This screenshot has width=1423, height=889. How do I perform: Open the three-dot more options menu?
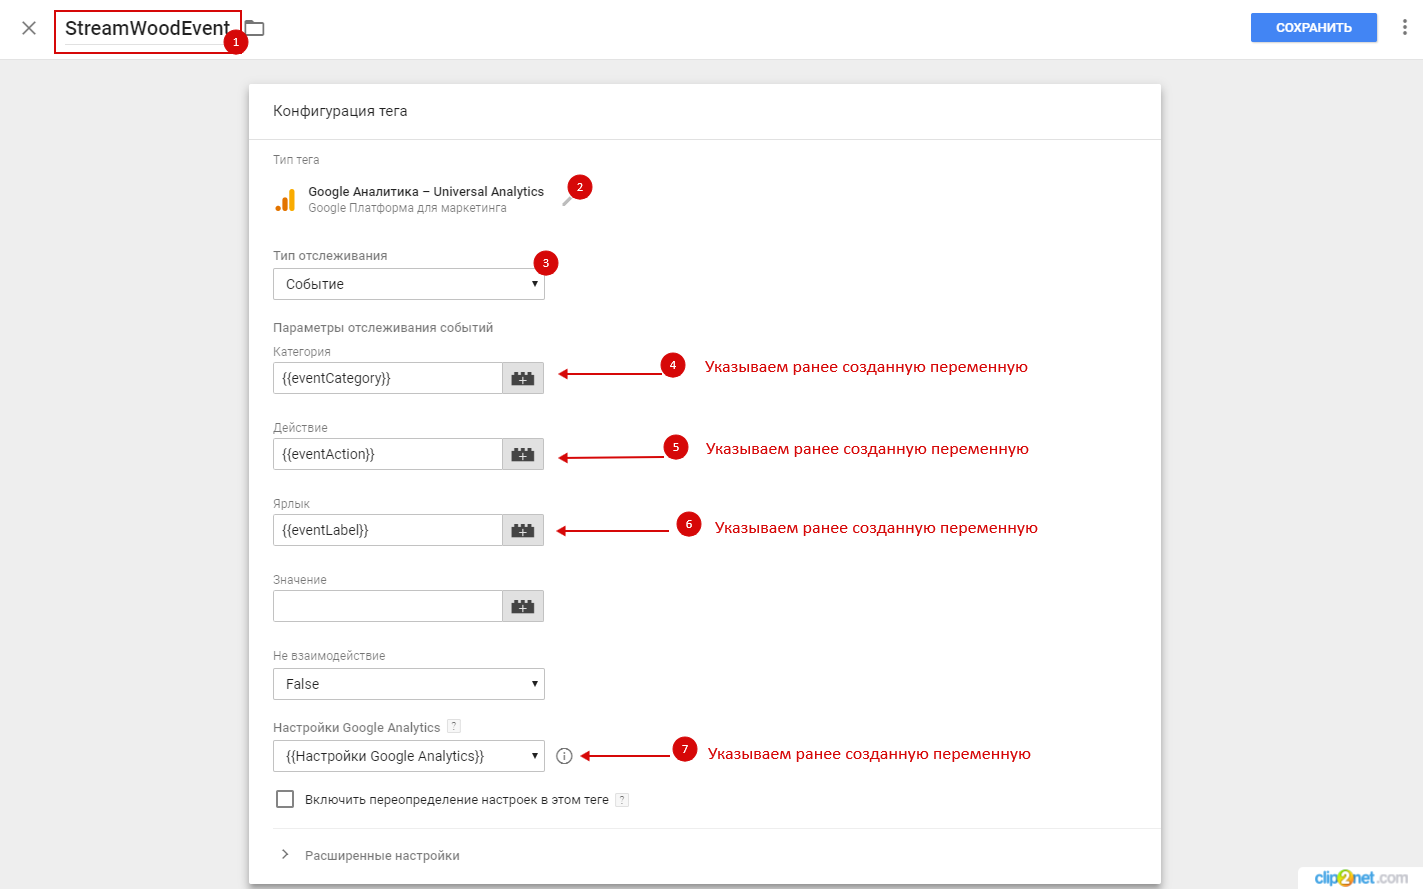(1404, 28)
